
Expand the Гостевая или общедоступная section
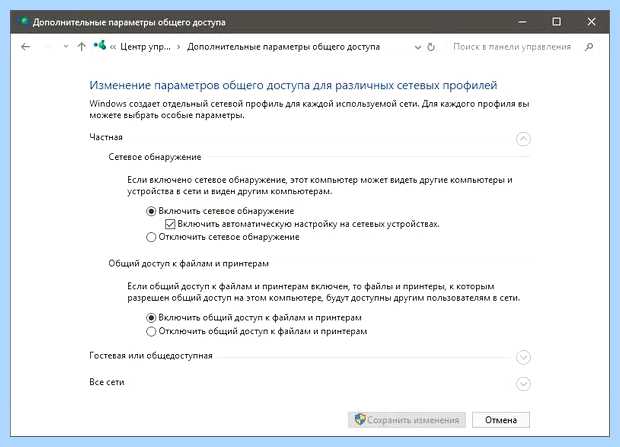(523, 357)
